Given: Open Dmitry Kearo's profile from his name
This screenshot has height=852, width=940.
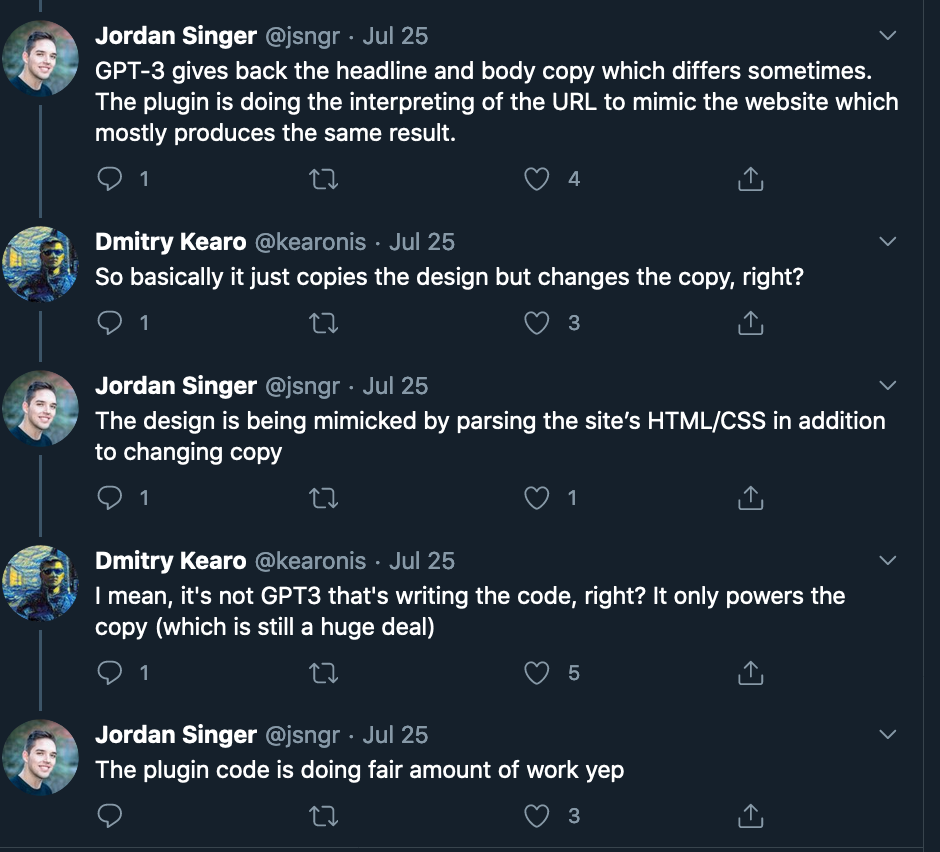Looking at the screenshot, I should point(170,242).
